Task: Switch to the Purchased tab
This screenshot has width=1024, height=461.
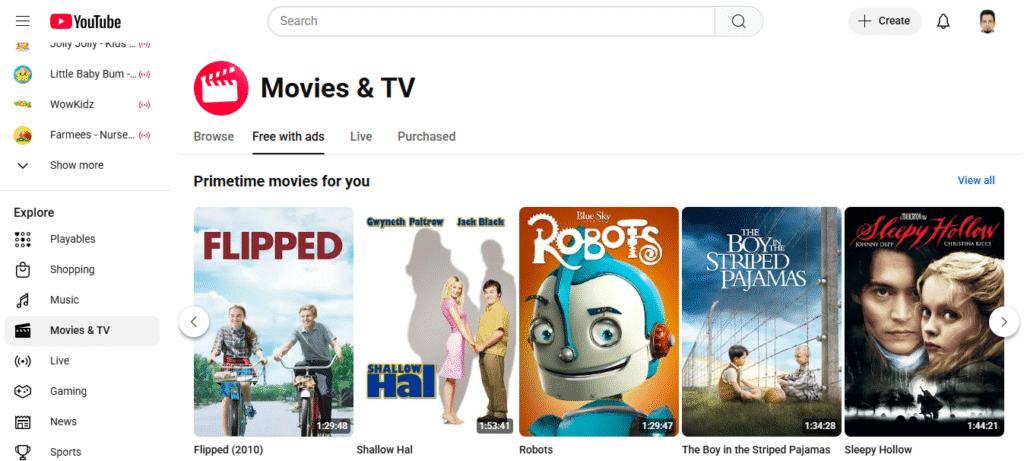Action: point(426,136)
